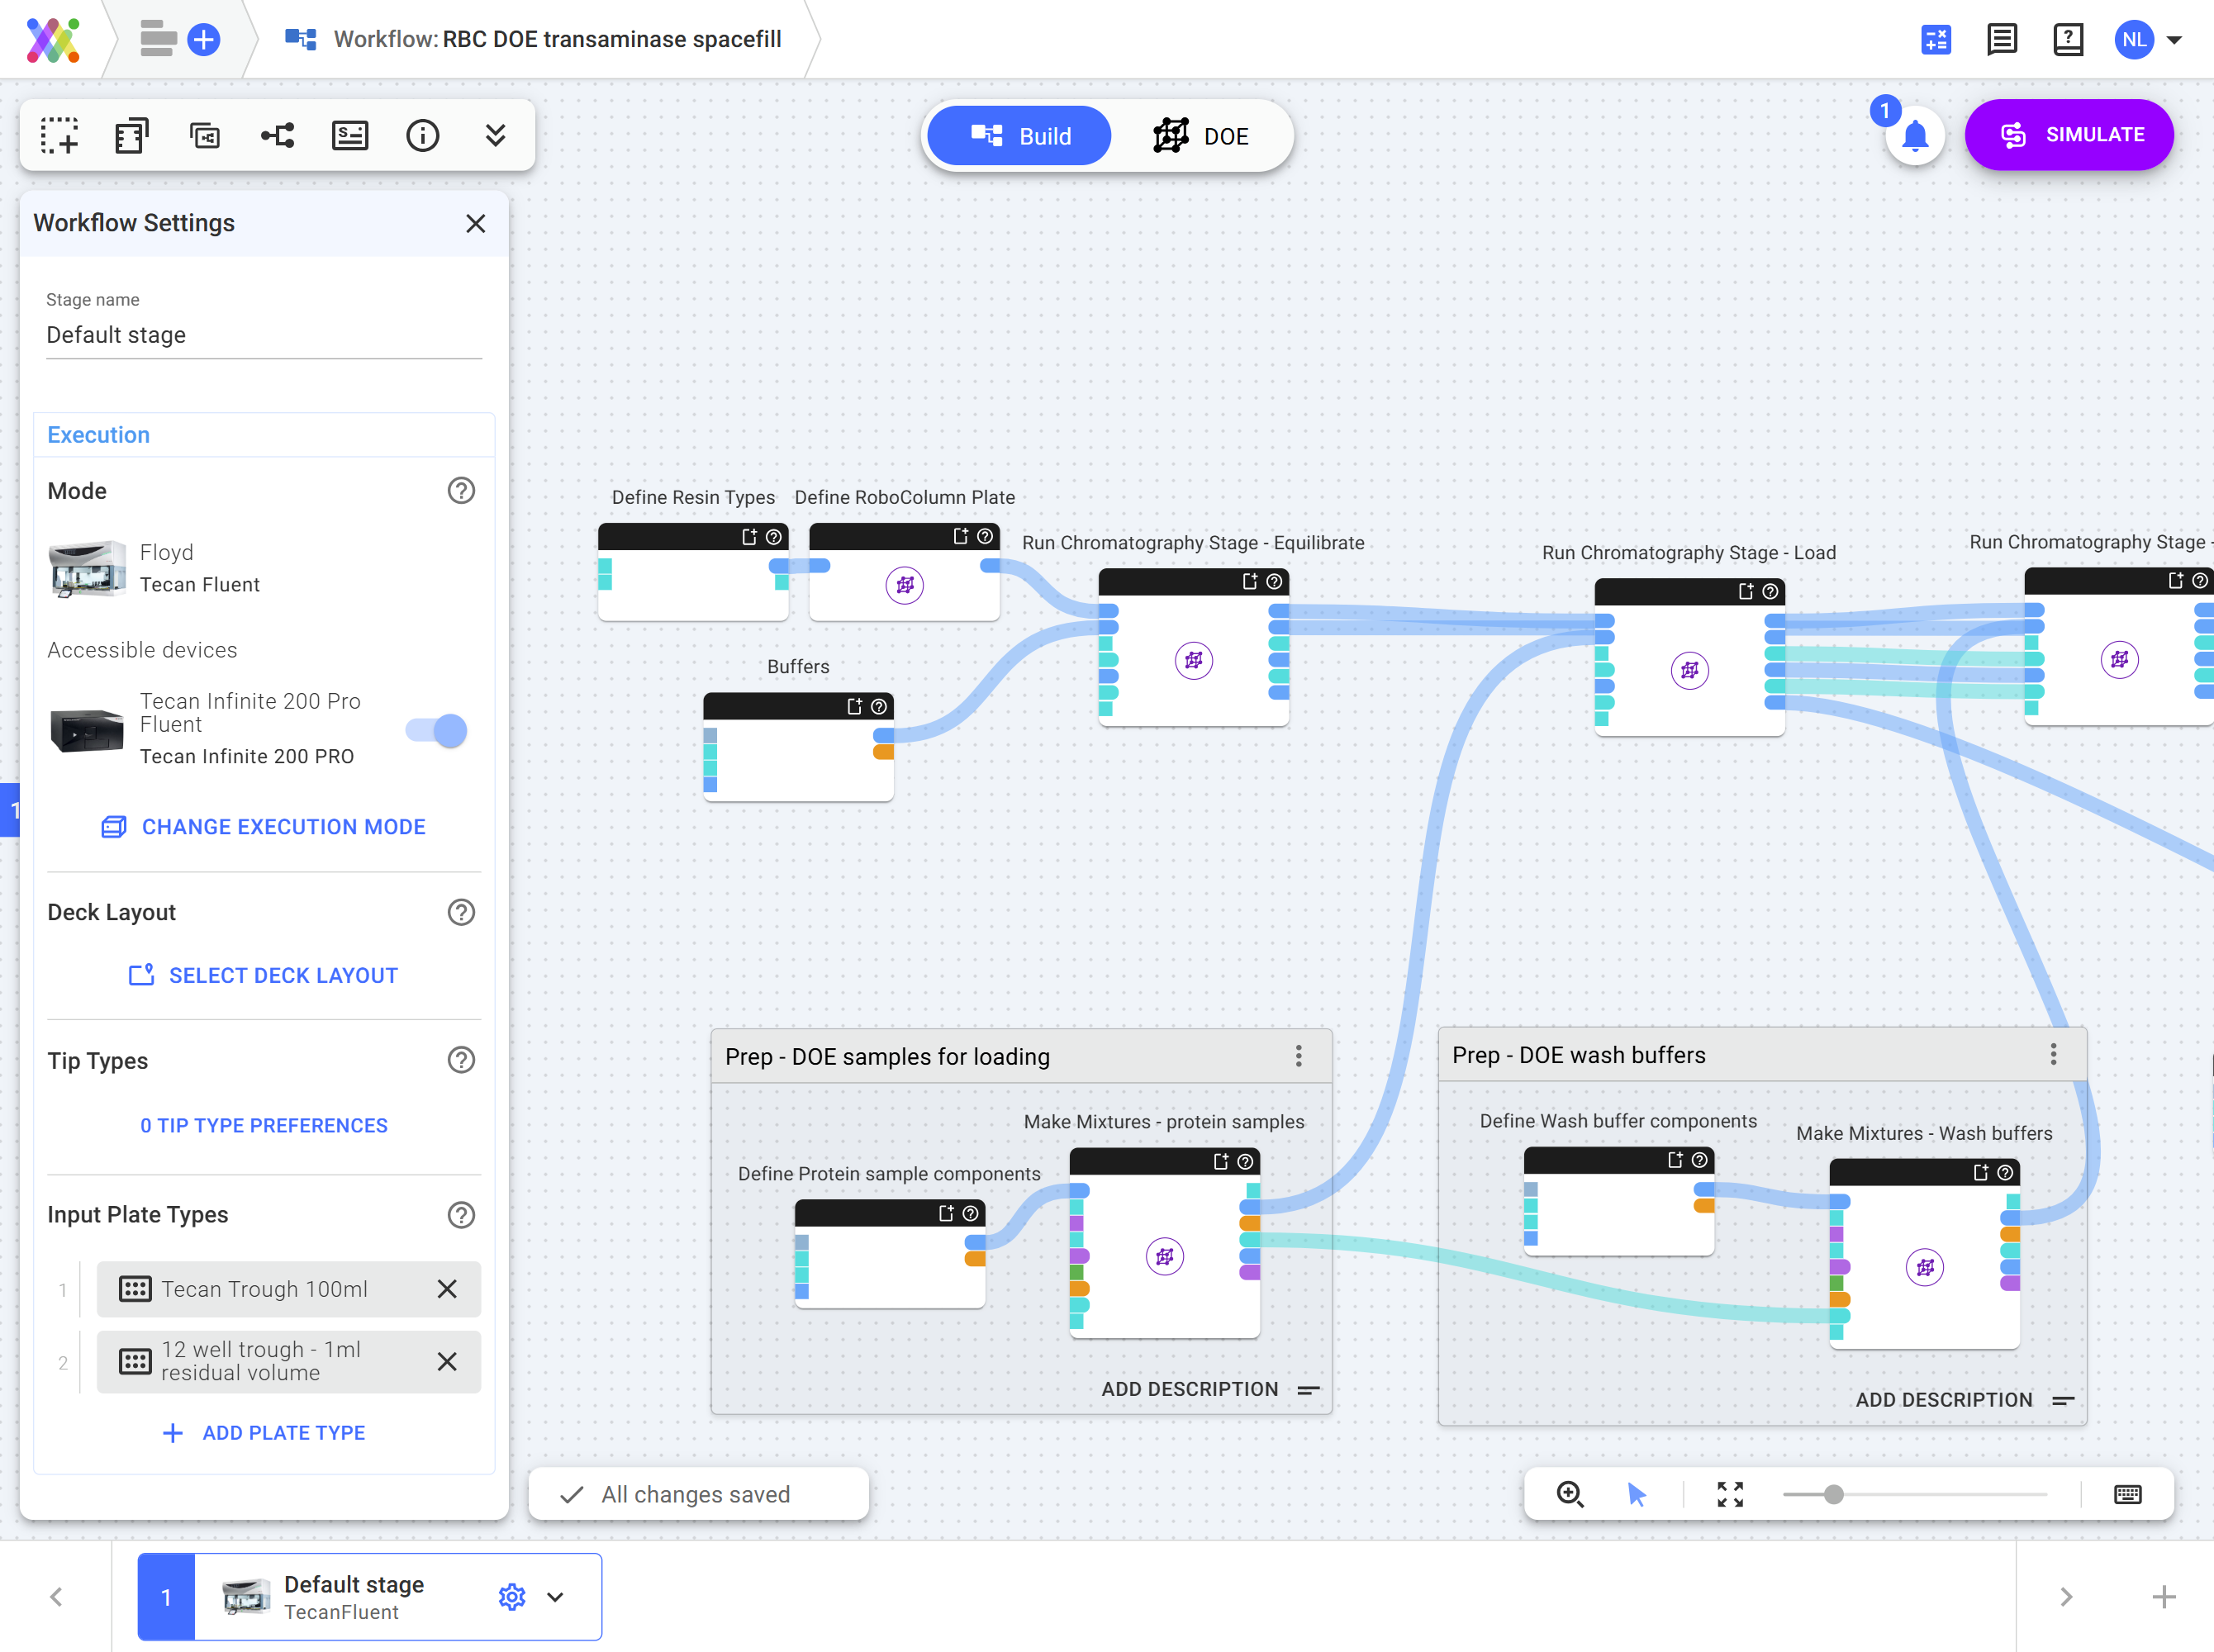Image resolution: width=2214 pixels, height=1652 pixels.
Task: Switch to the DOE tab
Action: 1201,136
